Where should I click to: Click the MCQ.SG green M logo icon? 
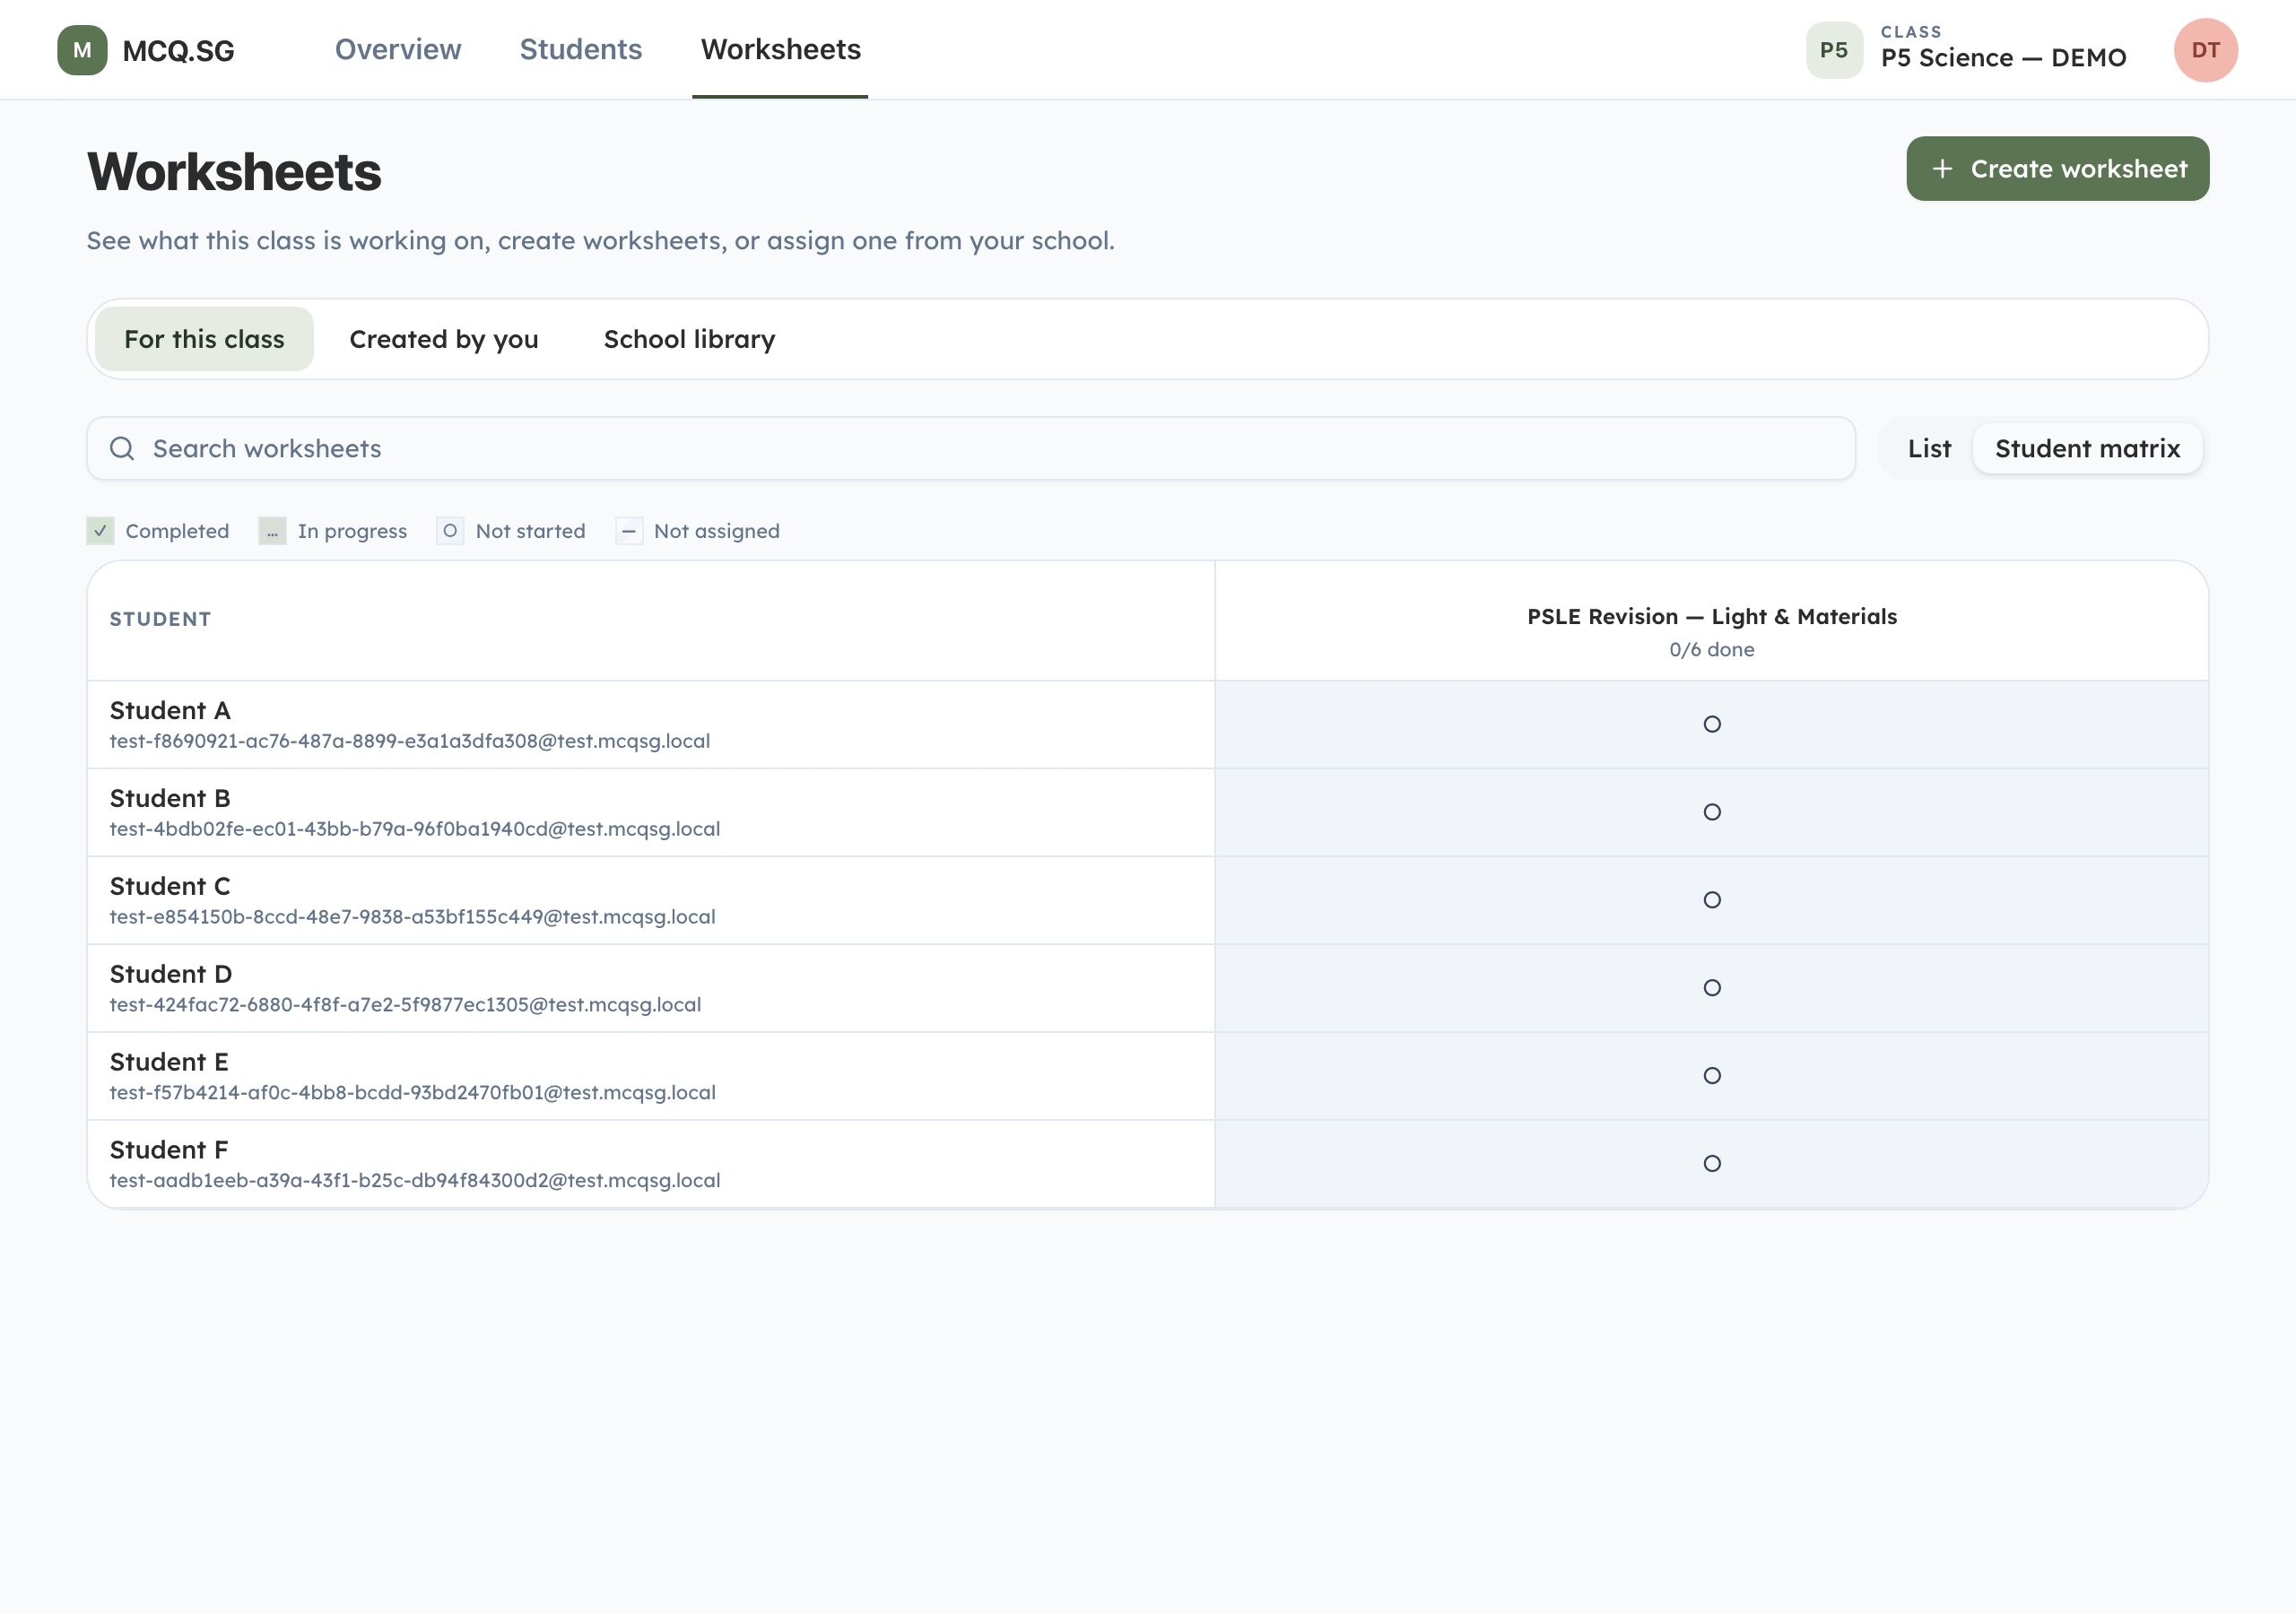[x=82, y=50]
